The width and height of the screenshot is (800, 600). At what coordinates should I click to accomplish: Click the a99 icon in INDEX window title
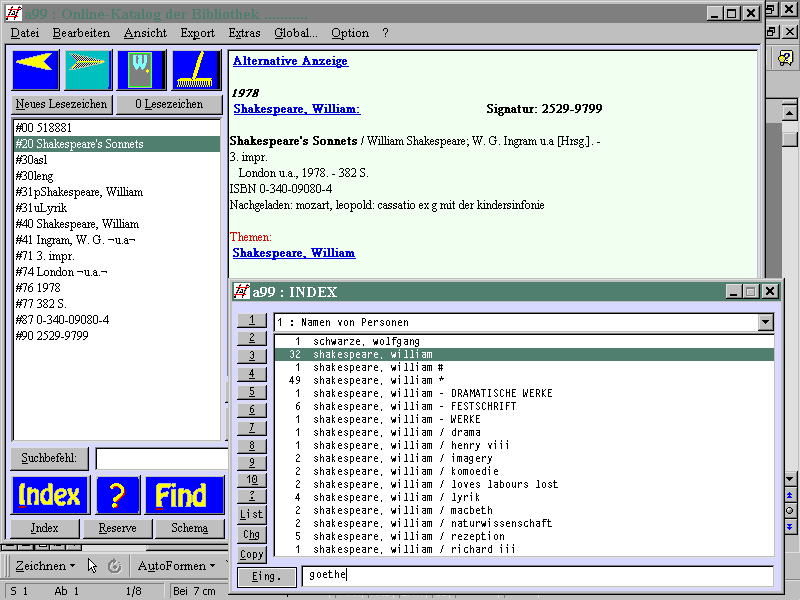point(241,291)
